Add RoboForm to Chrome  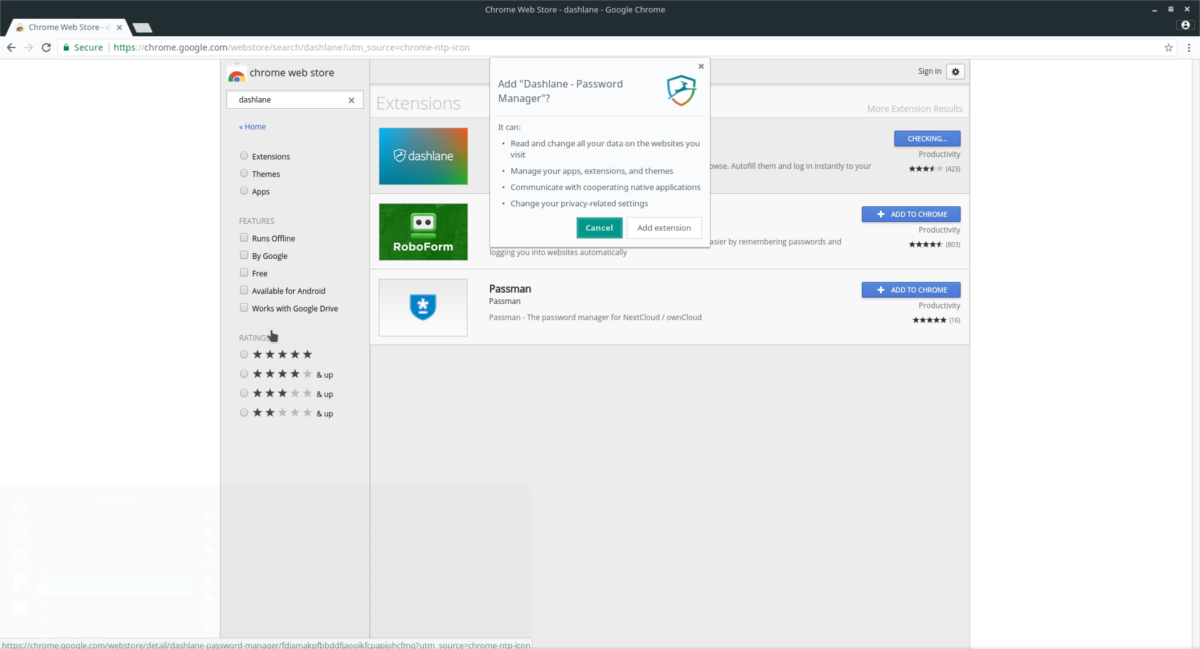911,214
